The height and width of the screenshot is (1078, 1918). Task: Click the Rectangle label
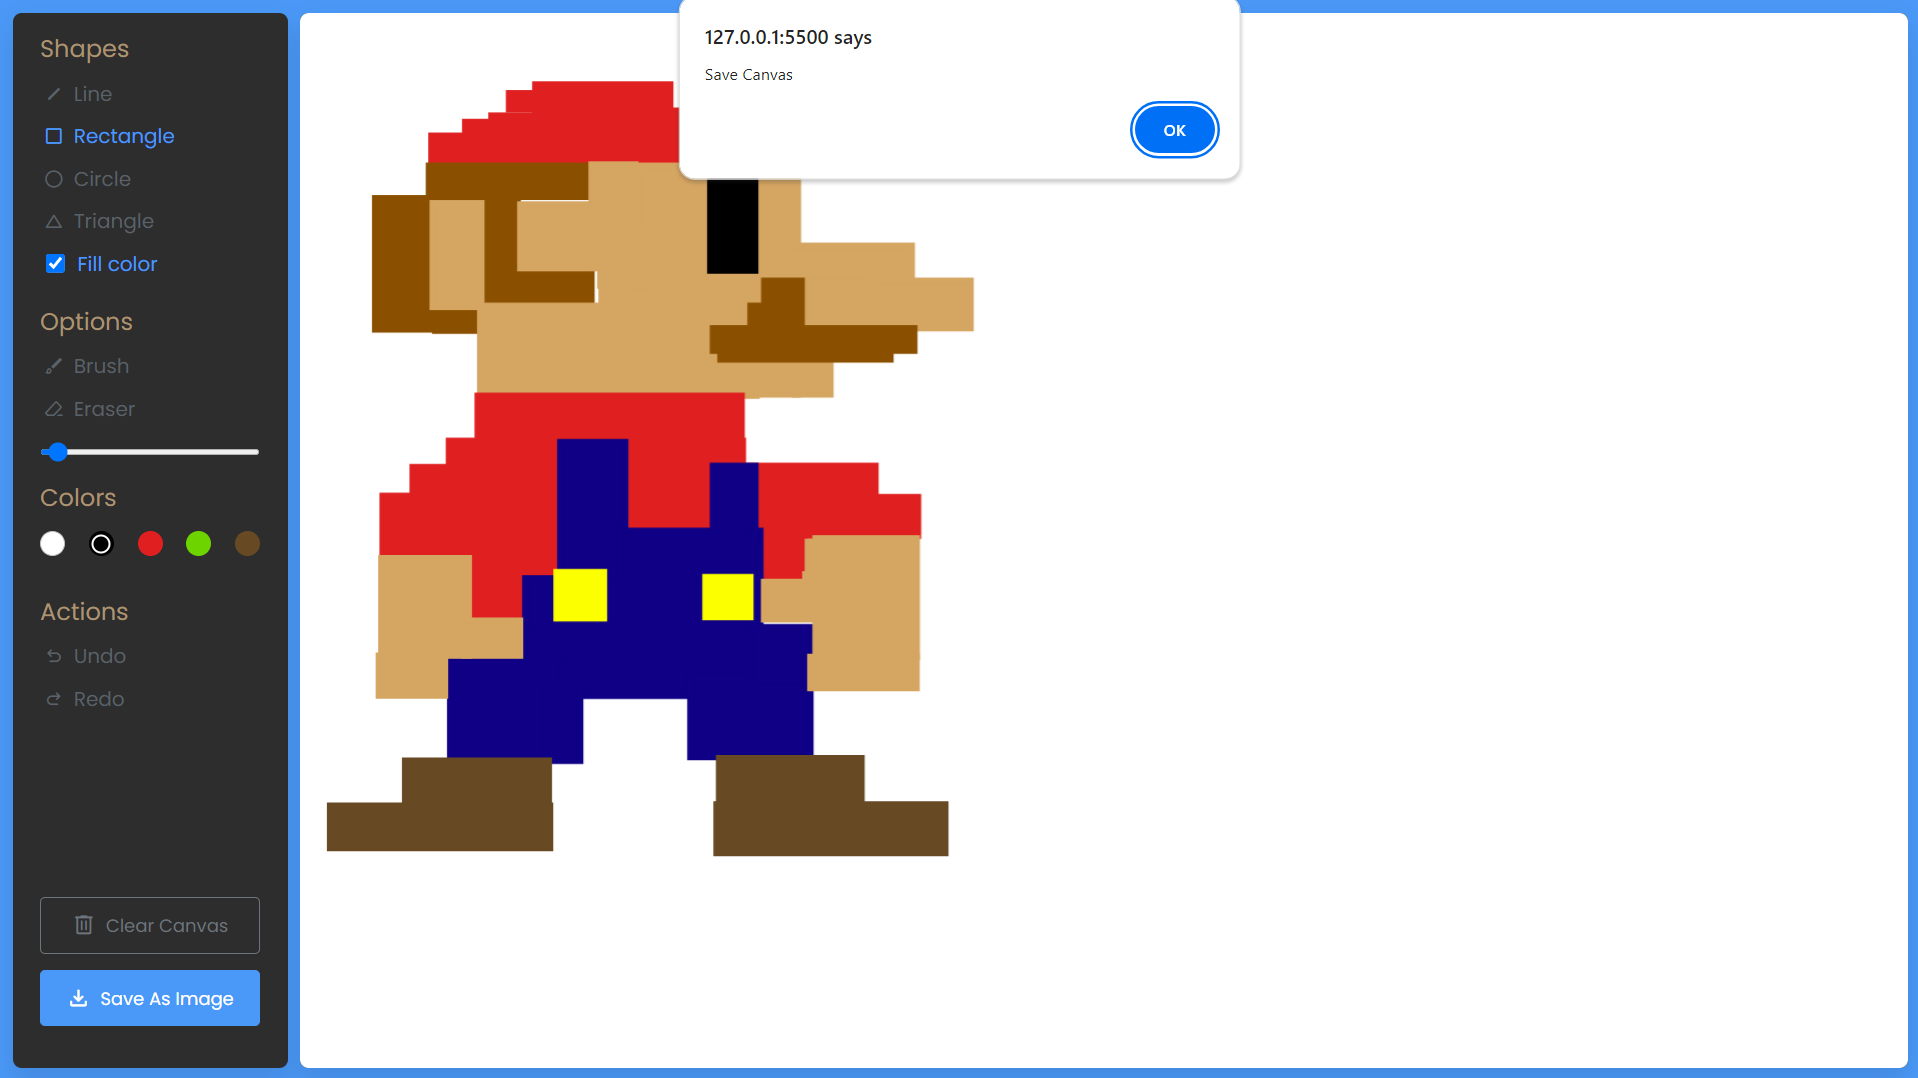click(x=124, y=136)
